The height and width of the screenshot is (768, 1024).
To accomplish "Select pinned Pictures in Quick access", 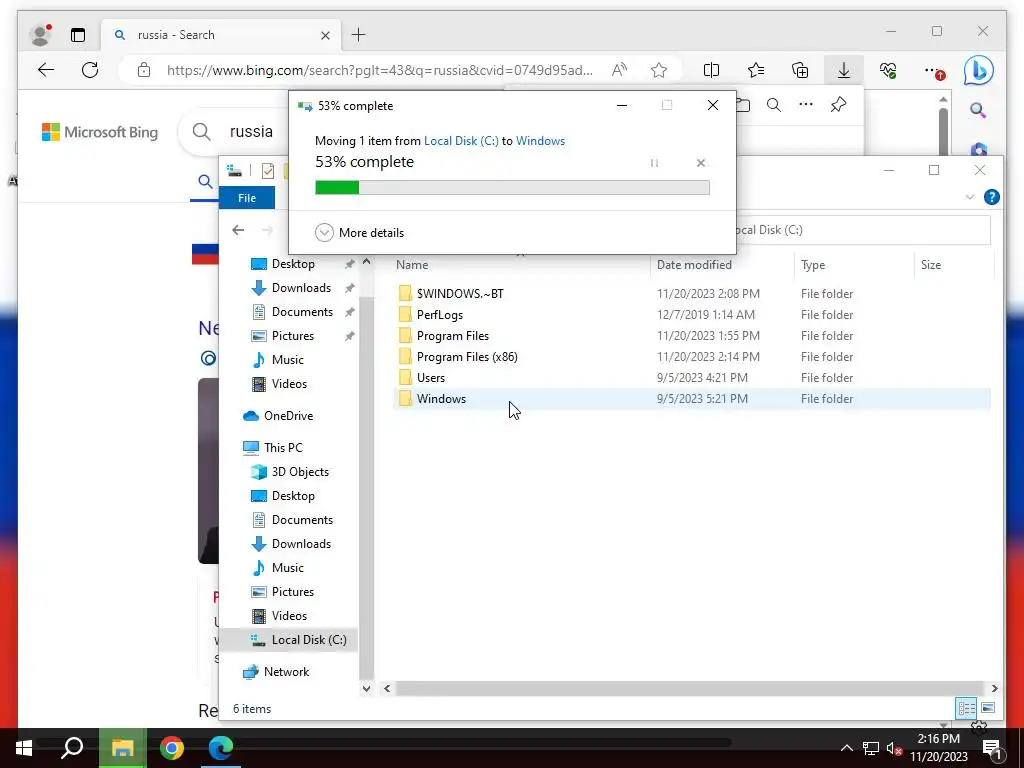I will [x=293, y=336].
